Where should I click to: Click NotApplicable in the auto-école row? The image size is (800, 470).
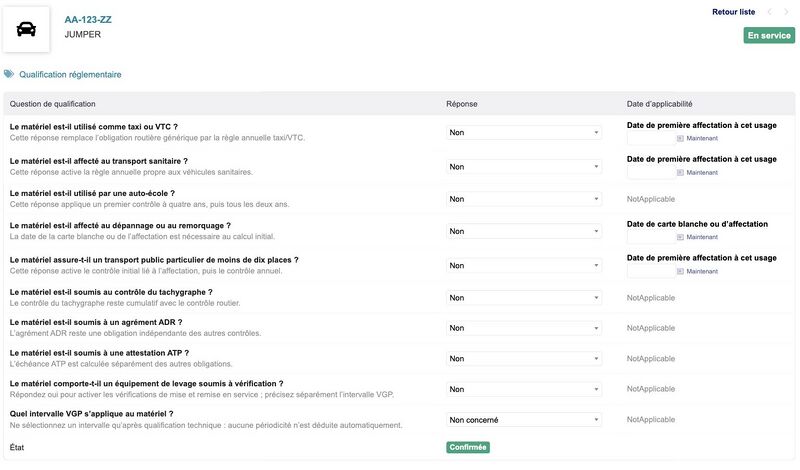click(x=651, y=199)
